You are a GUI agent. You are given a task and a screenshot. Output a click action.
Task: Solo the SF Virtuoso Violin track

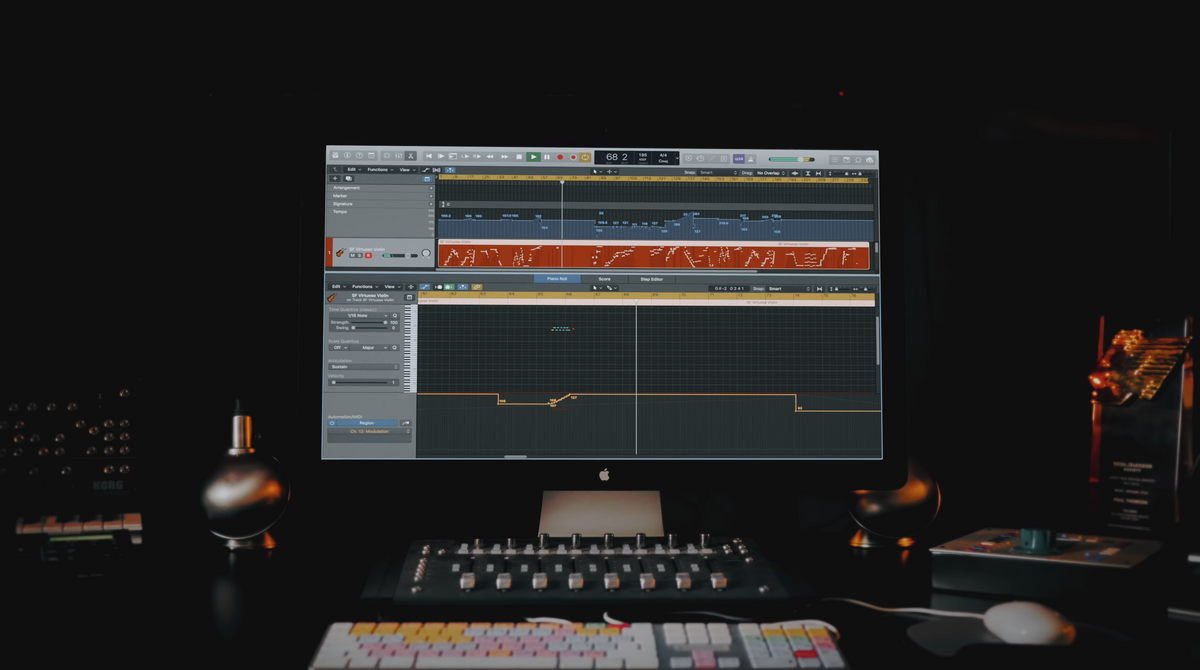click(x=361, y=256)
